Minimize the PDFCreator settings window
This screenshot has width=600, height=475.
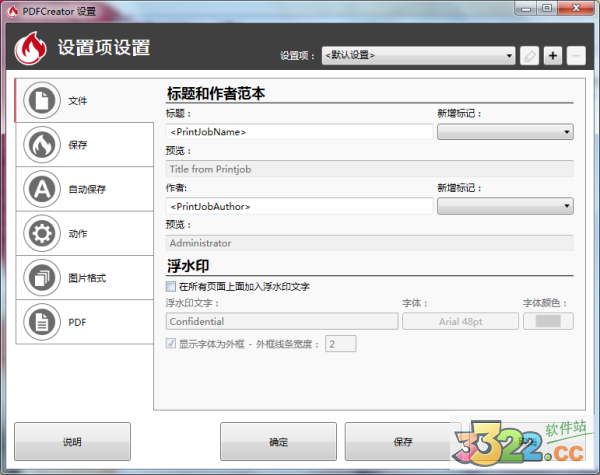pos(526,8)
